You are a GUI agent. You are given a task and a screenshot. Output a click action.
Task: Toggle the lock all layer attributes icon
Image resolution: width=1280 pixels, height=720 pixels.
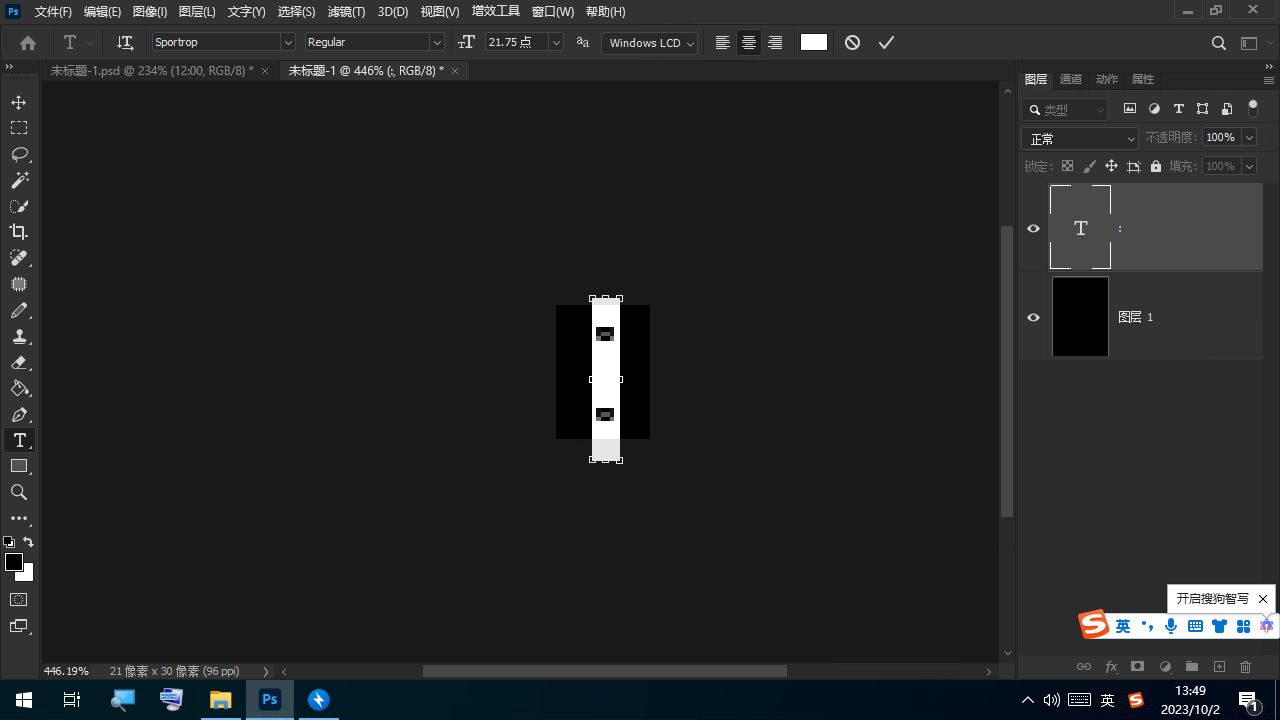coord(1156,166)
